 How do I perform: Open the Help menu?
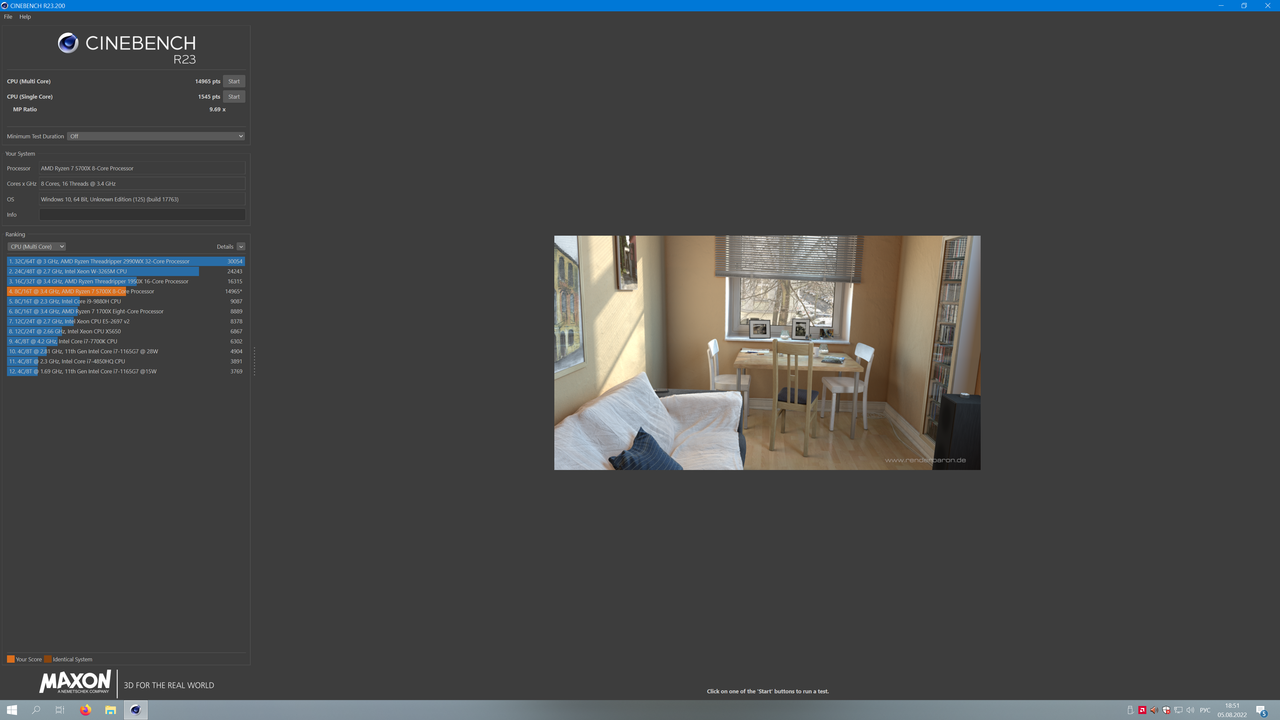[25, 17]
